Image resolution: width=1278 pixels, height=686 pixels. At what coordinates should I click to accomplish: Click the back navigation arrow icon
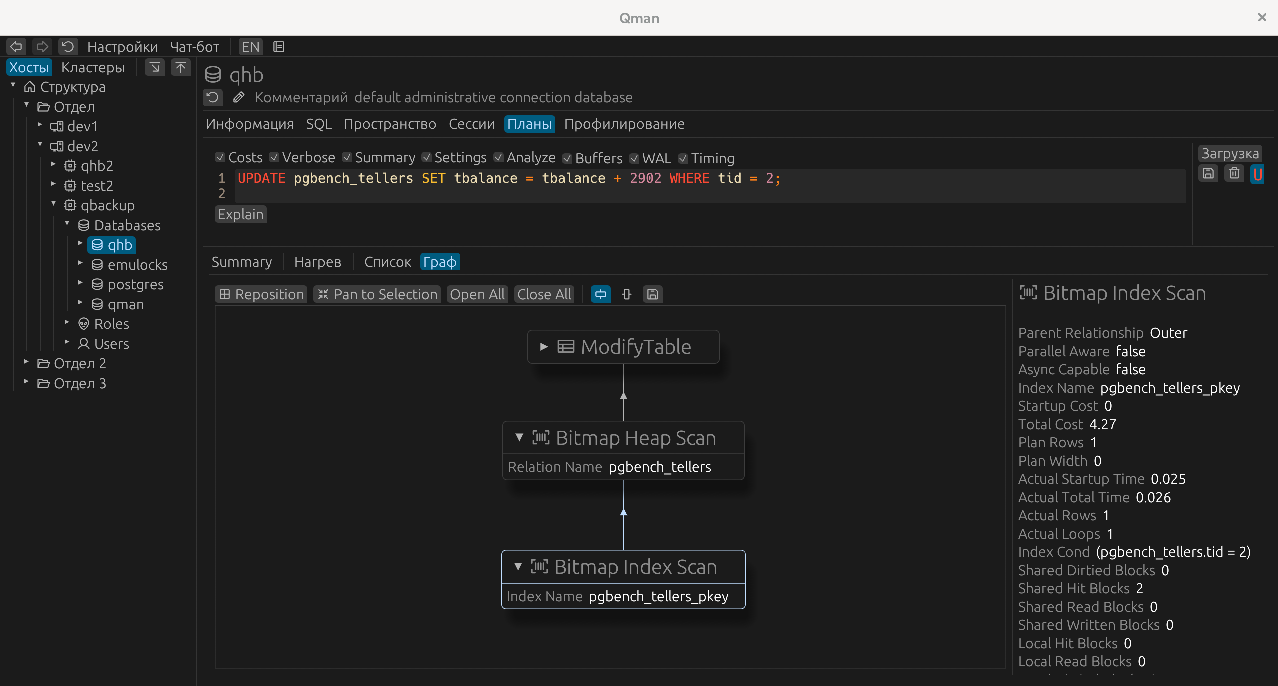pyautogui.click(x=16, y=47)
